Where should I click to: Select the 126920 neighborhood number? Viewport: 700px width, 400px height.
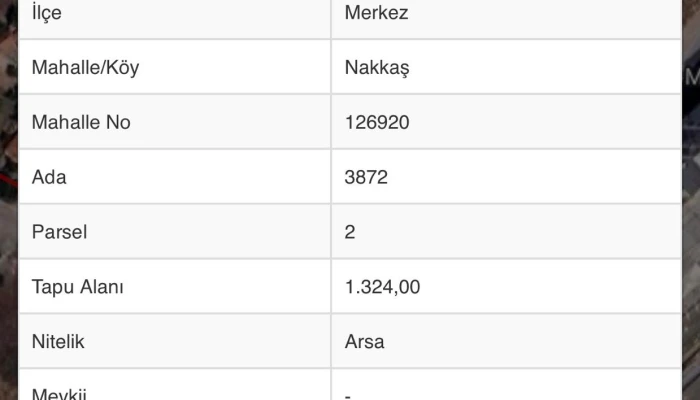(x=376, y=123)
